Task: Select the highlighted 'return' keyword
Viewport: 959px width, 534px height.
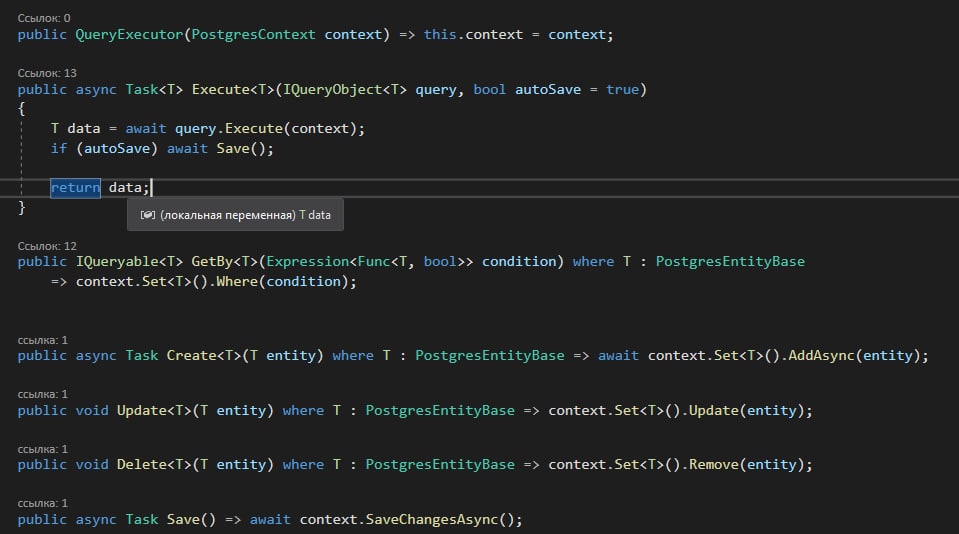Action: tap(75, 188)
